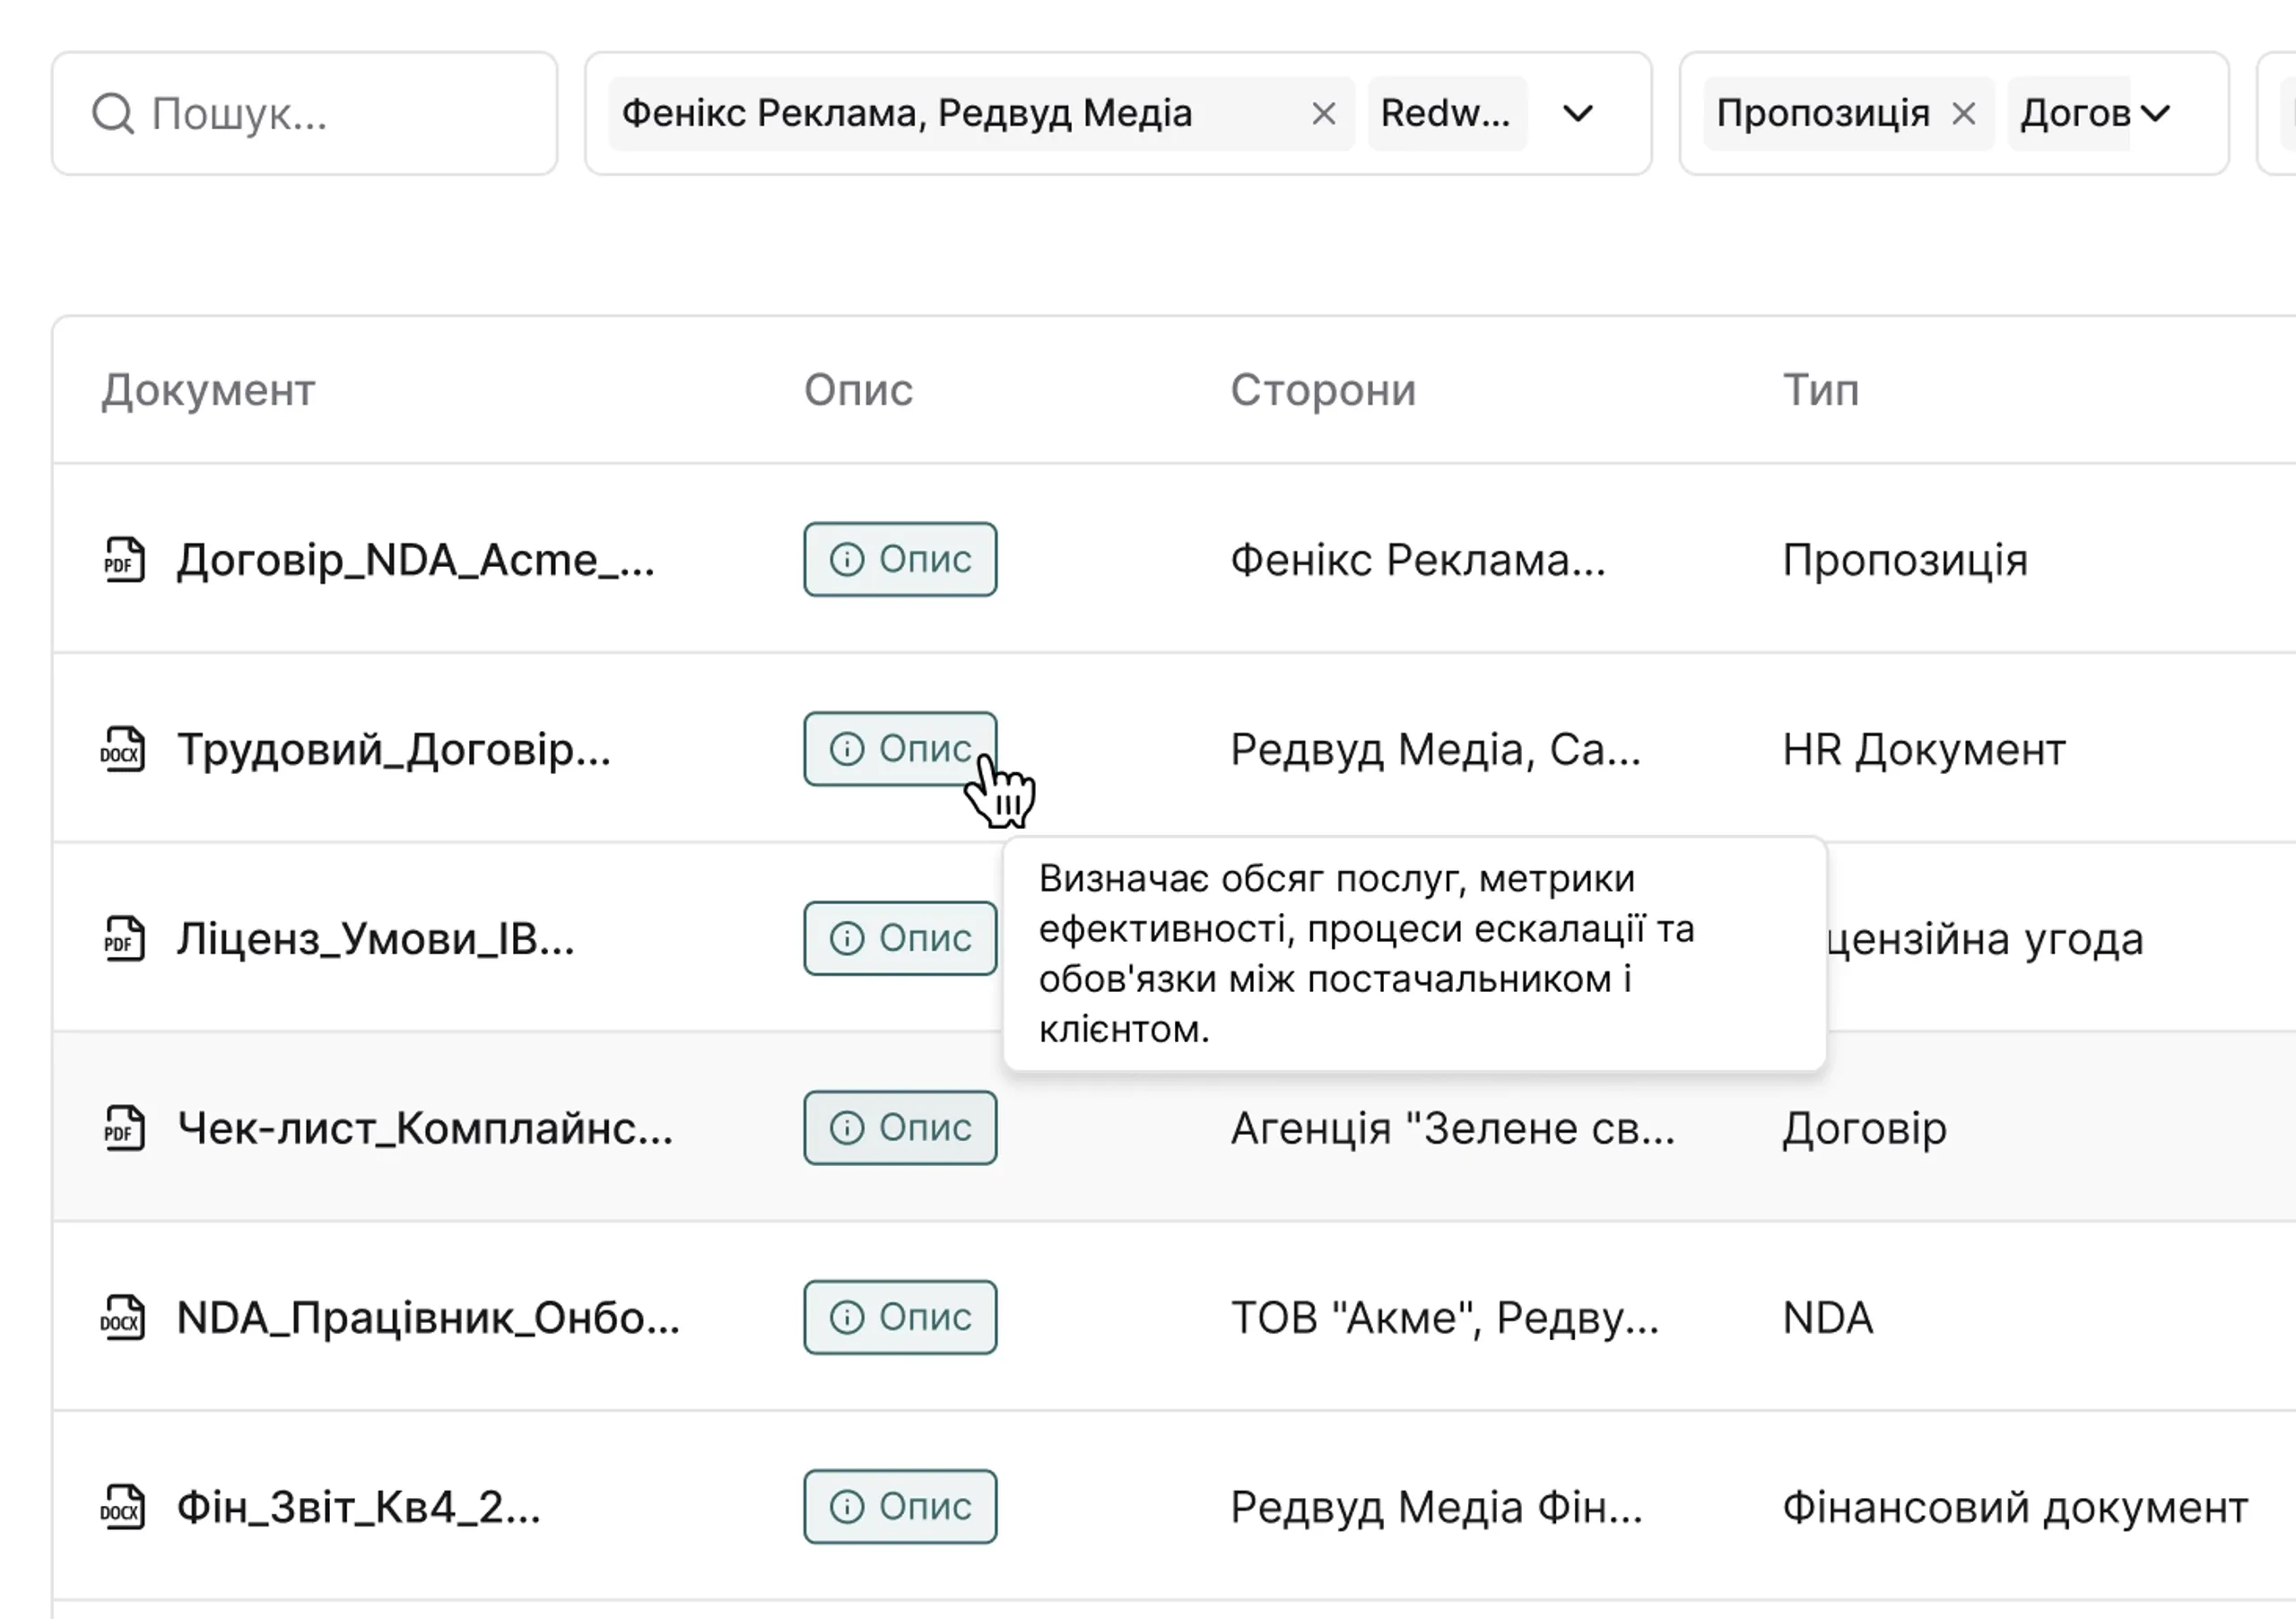This screenshot has width=2296, height=1619.
Task: Sort by the Документ column header
Action: click(208, 390)
